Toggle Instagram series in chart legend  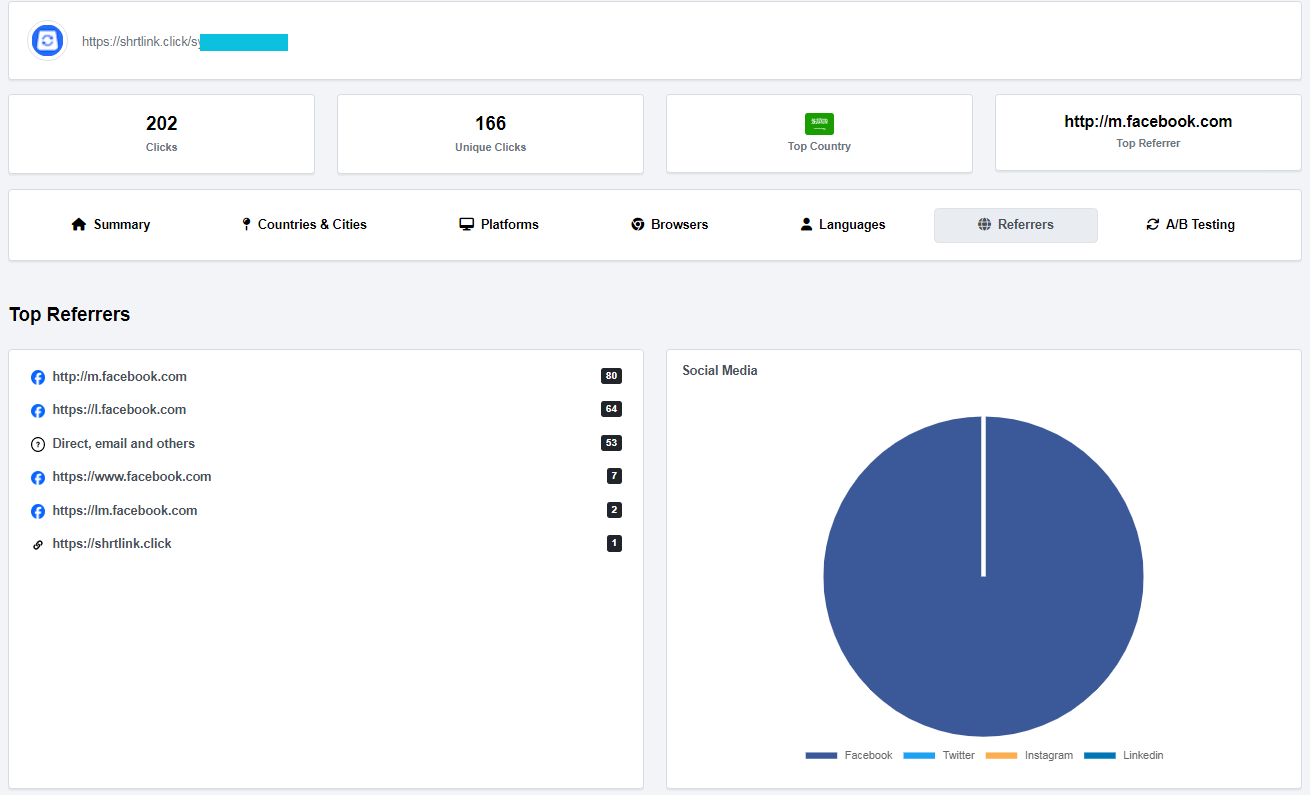1029,756
